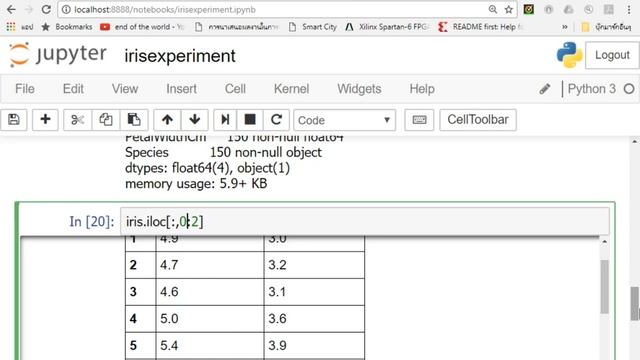The width and height of the screenshot is (640, 360).
Task: Copy selected cells icon
Action: [106, 120]
